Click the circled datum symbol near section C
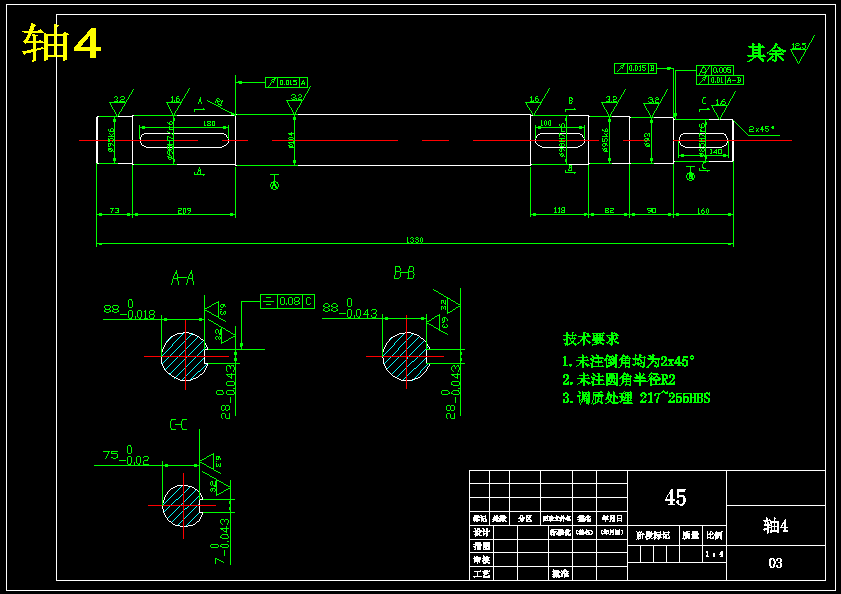841x594 pixels. pos(690,173)
